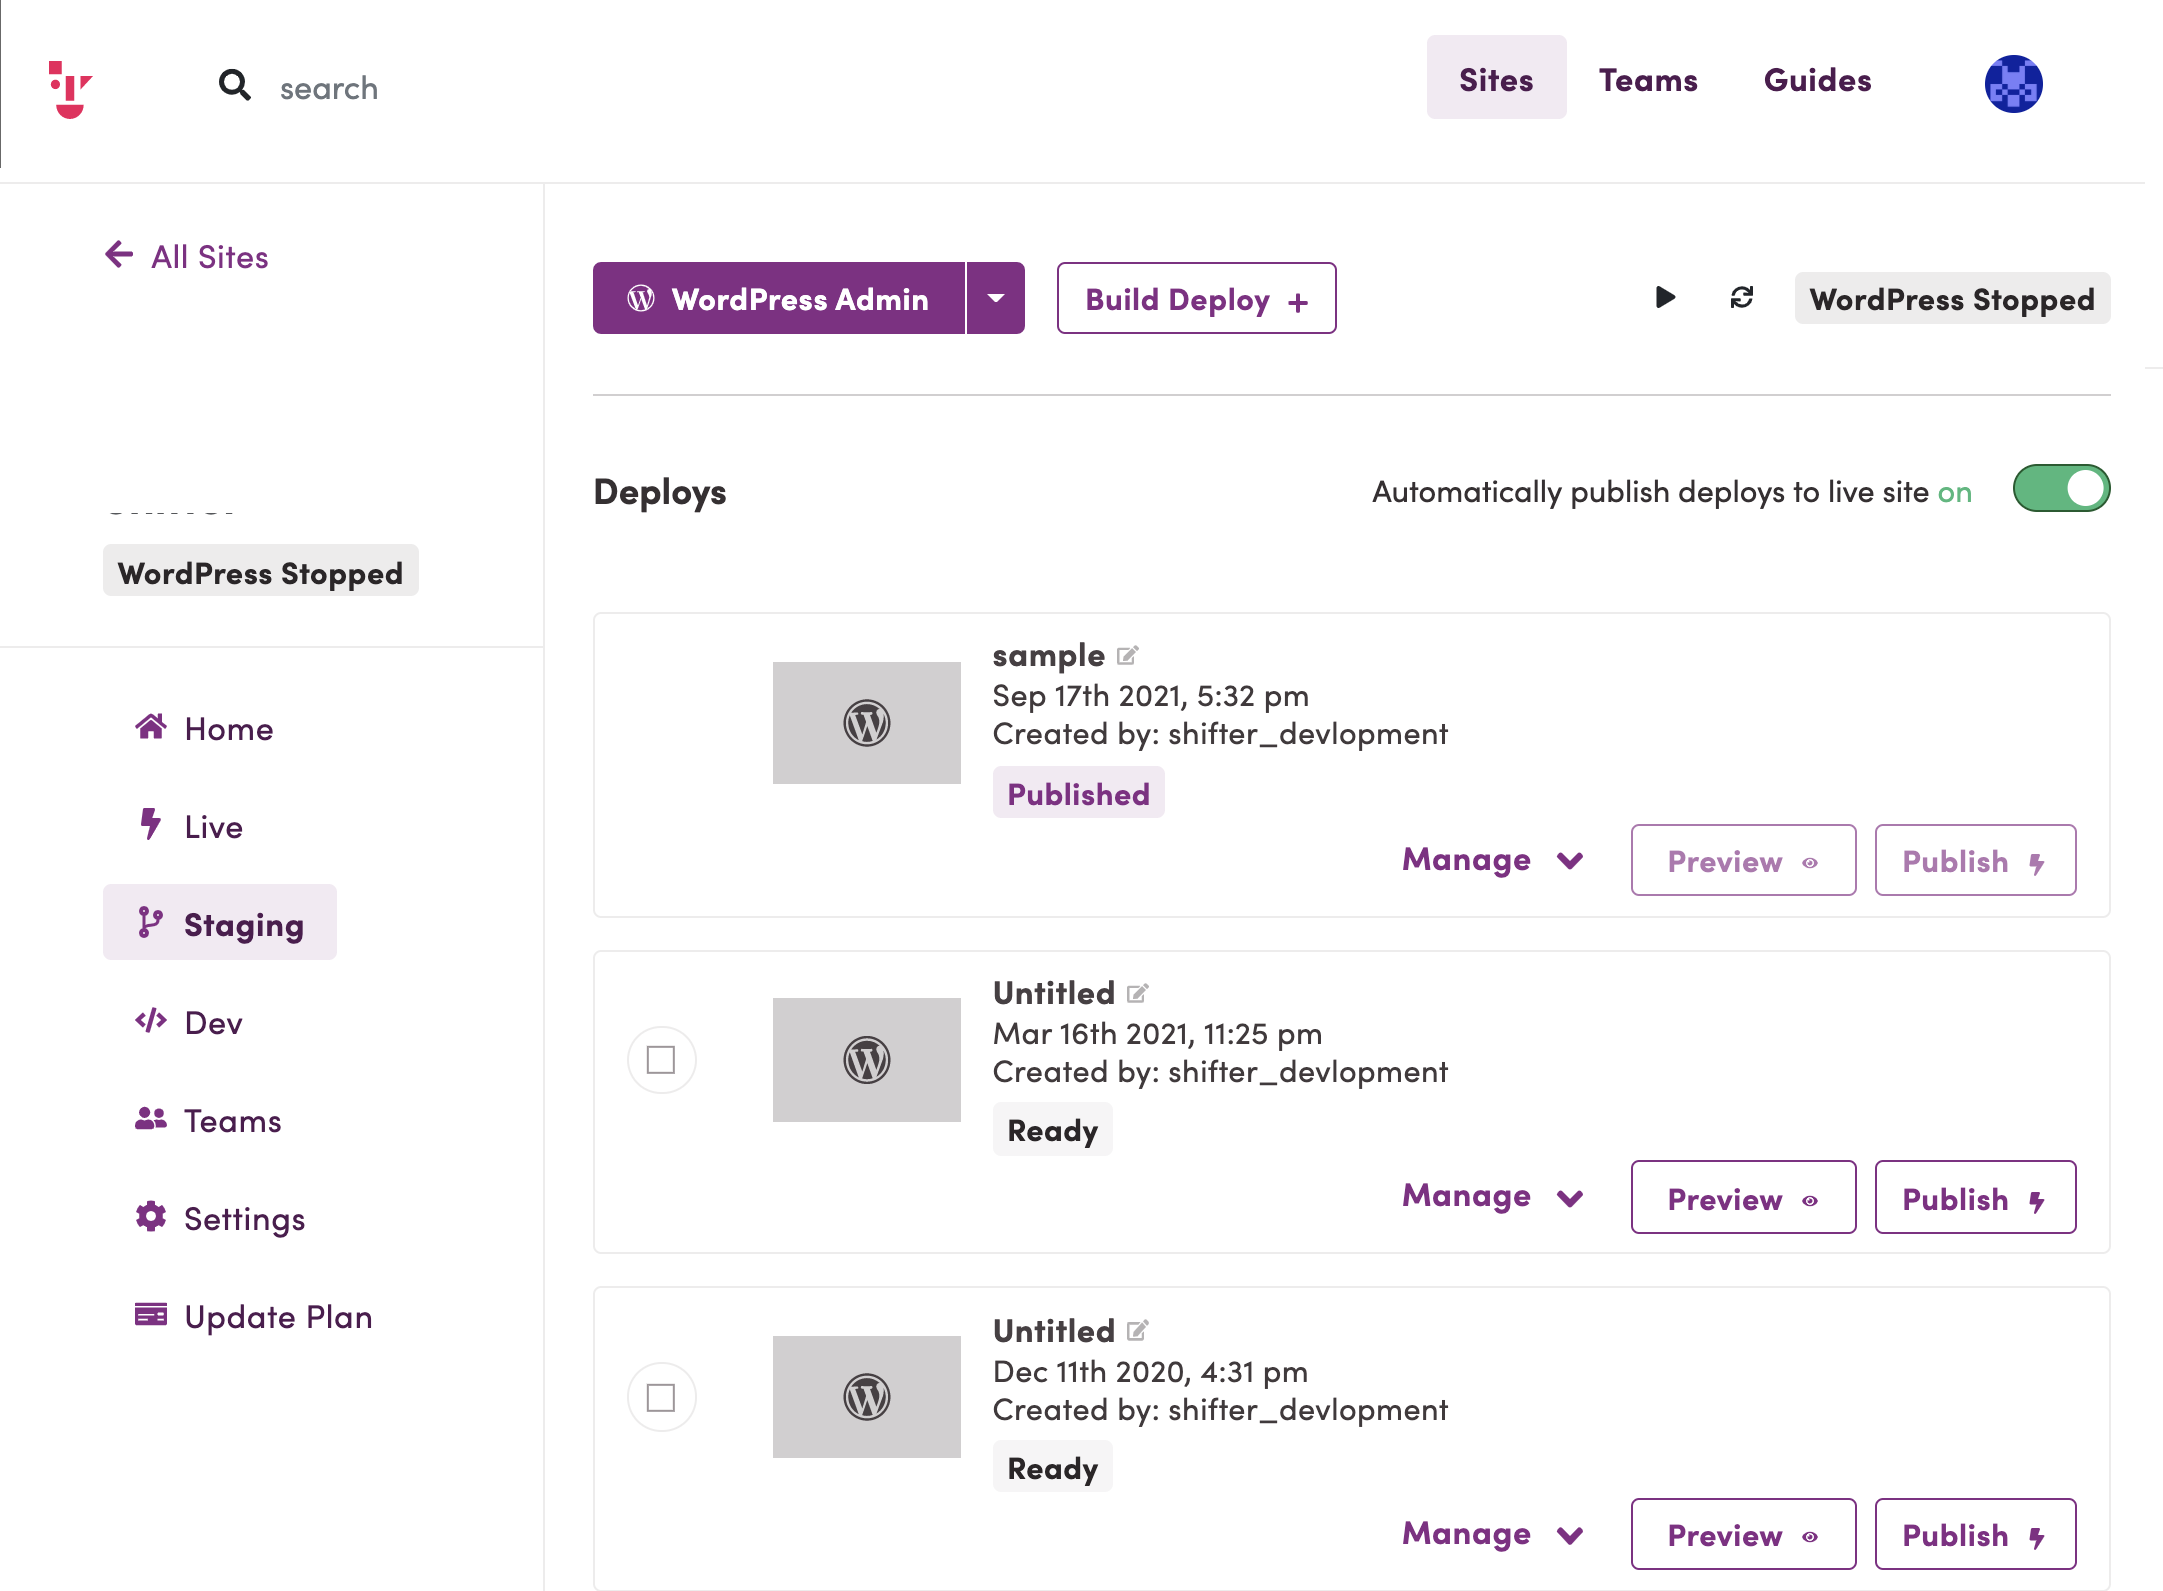The height and width of the screenshot is (1591, 2163).
Task: Check the Dec 11th 2020 deploy checkbox
Action: (x=661, y=1397)
